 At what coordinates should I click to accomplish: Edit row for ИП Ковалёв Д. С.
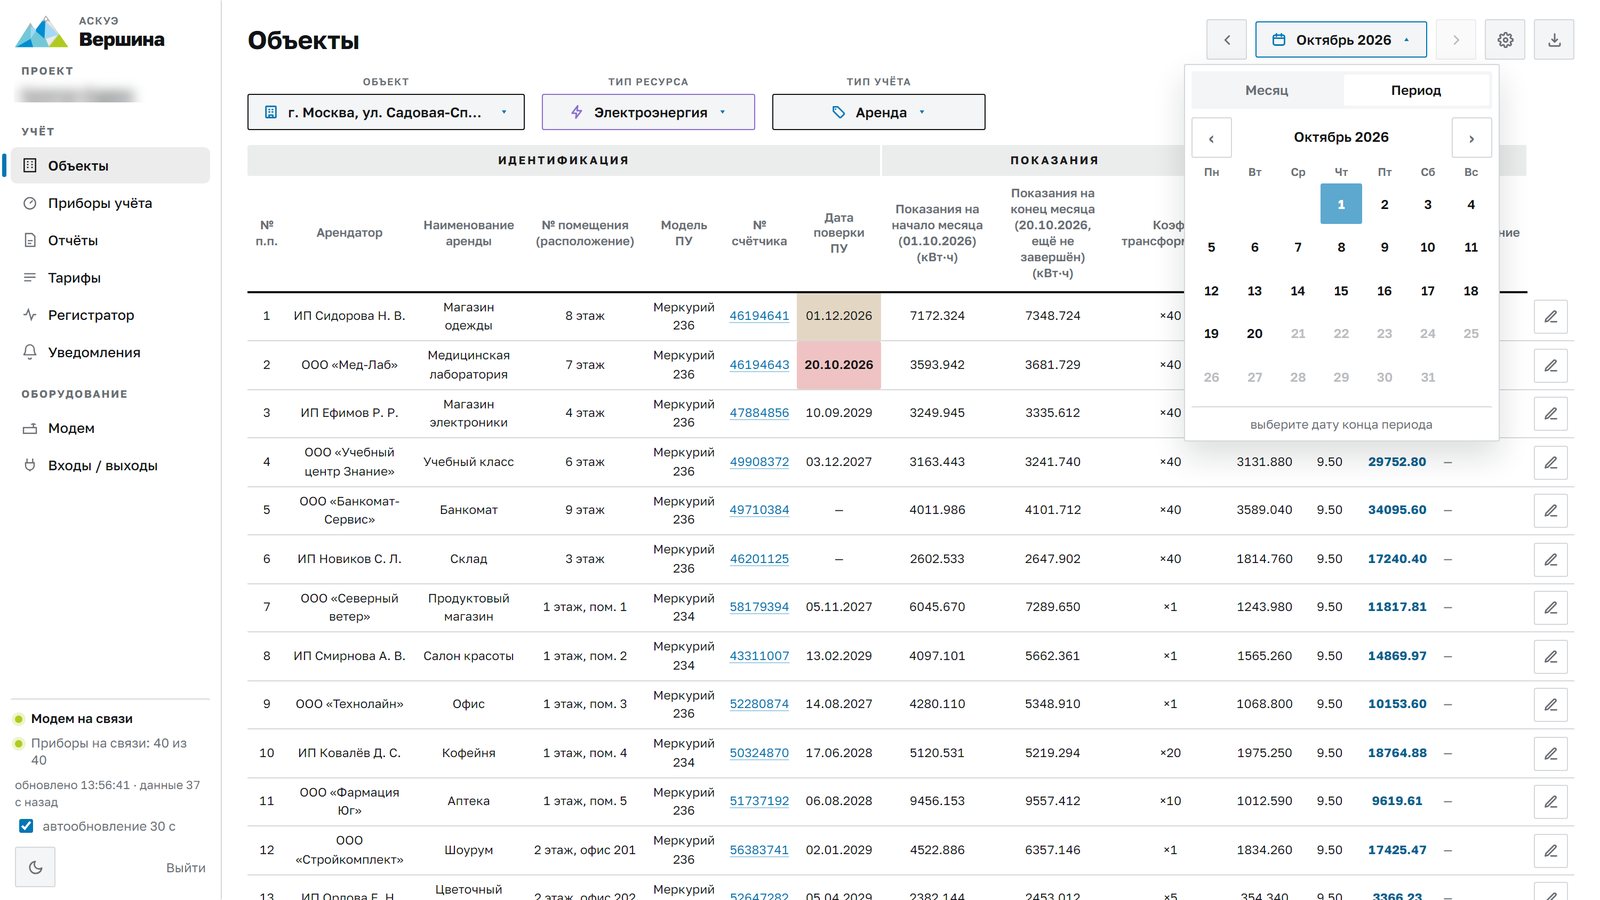click(x=1550, y=753)
